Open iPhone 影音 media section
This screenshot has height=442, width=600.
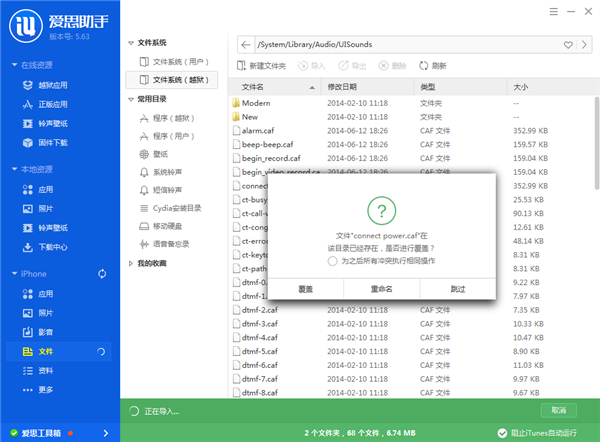click(x=38, y=332)
